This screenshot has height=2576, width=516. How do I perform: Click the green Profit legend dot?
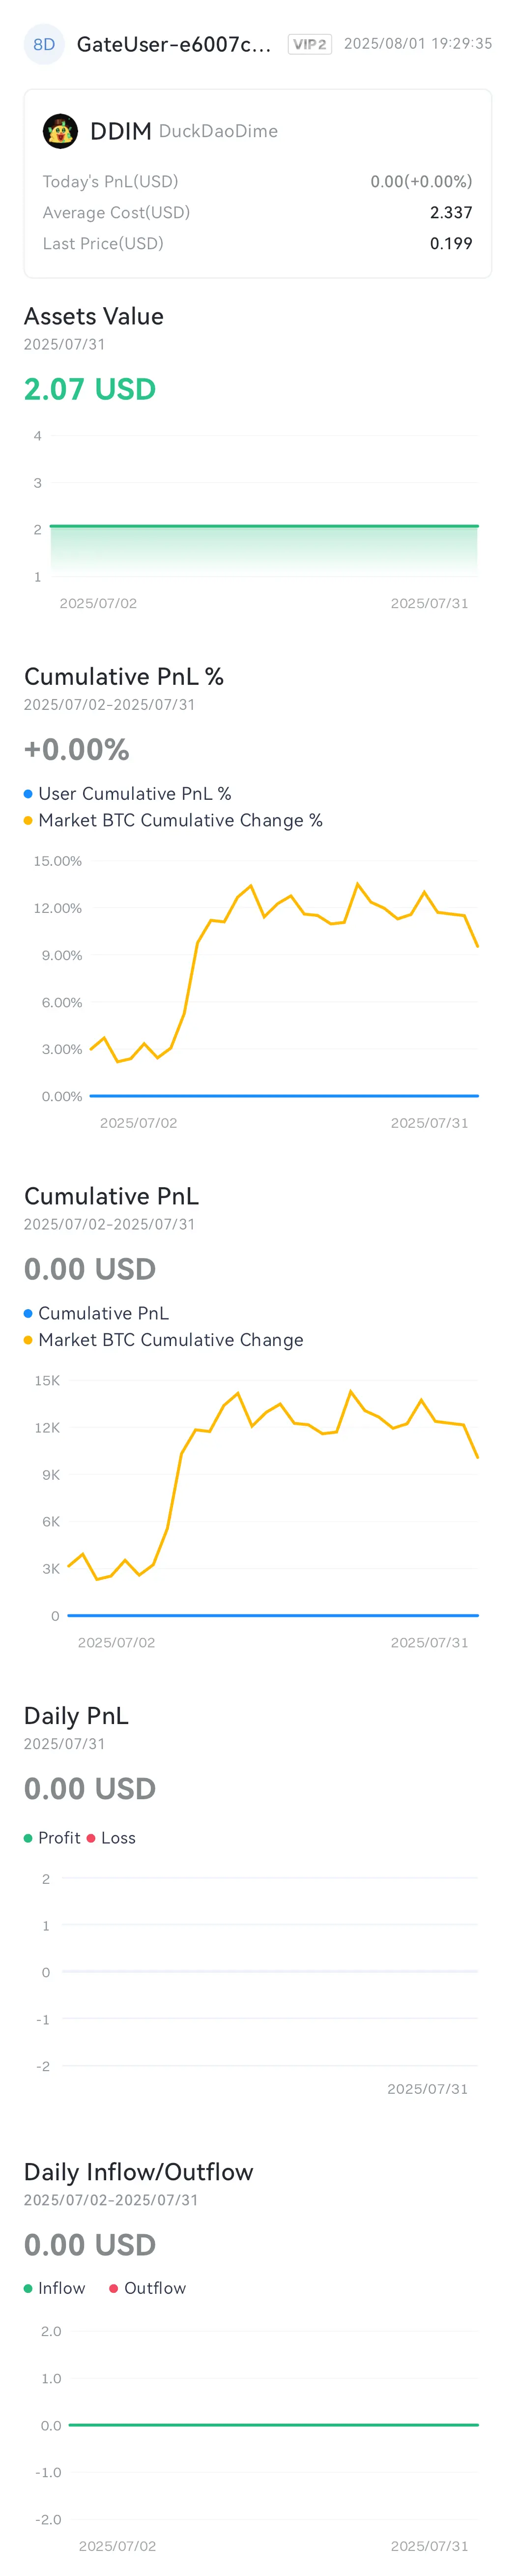click(28, 1838)
